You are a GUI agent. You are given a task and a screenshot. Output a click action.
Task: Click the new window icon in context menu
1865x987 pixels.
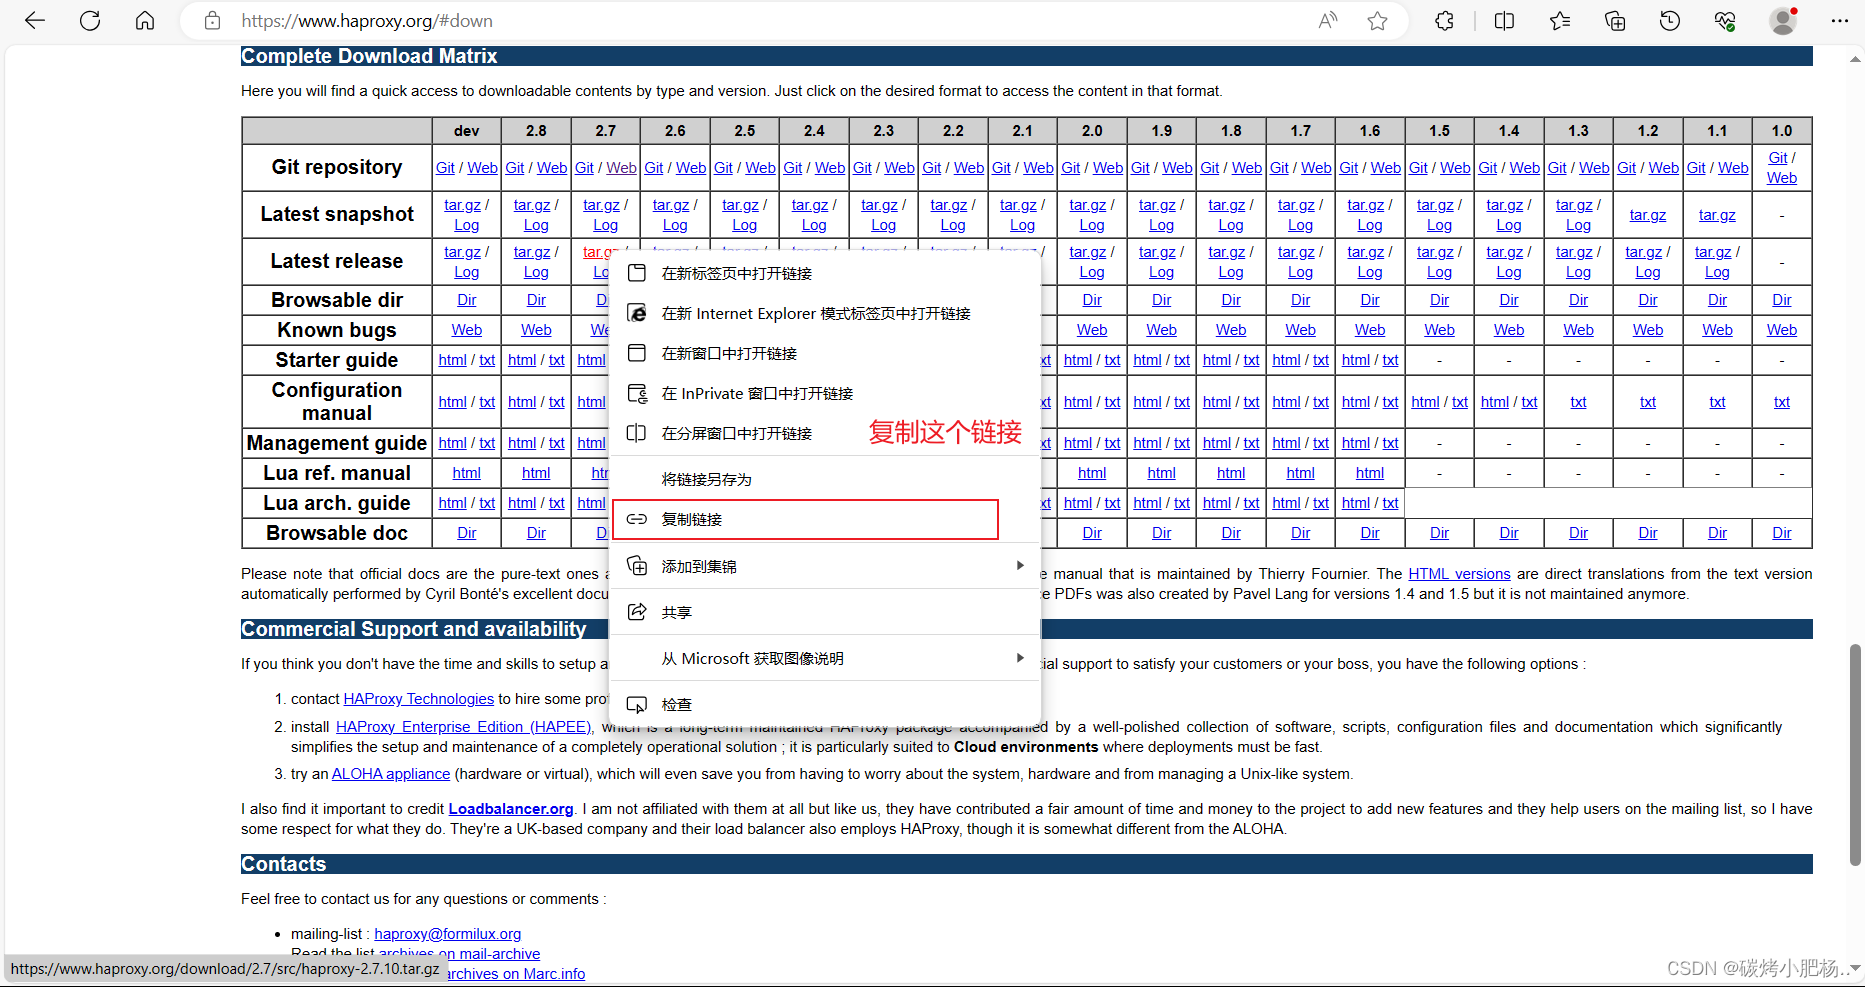(636, 353)
